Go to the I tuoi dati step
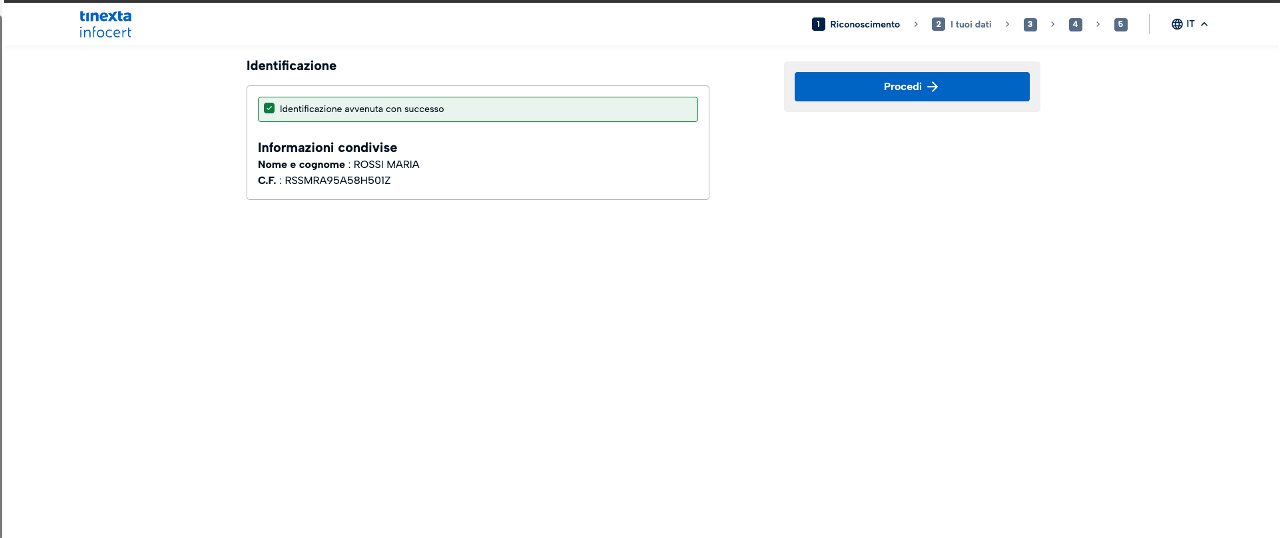 click(970, 24)
